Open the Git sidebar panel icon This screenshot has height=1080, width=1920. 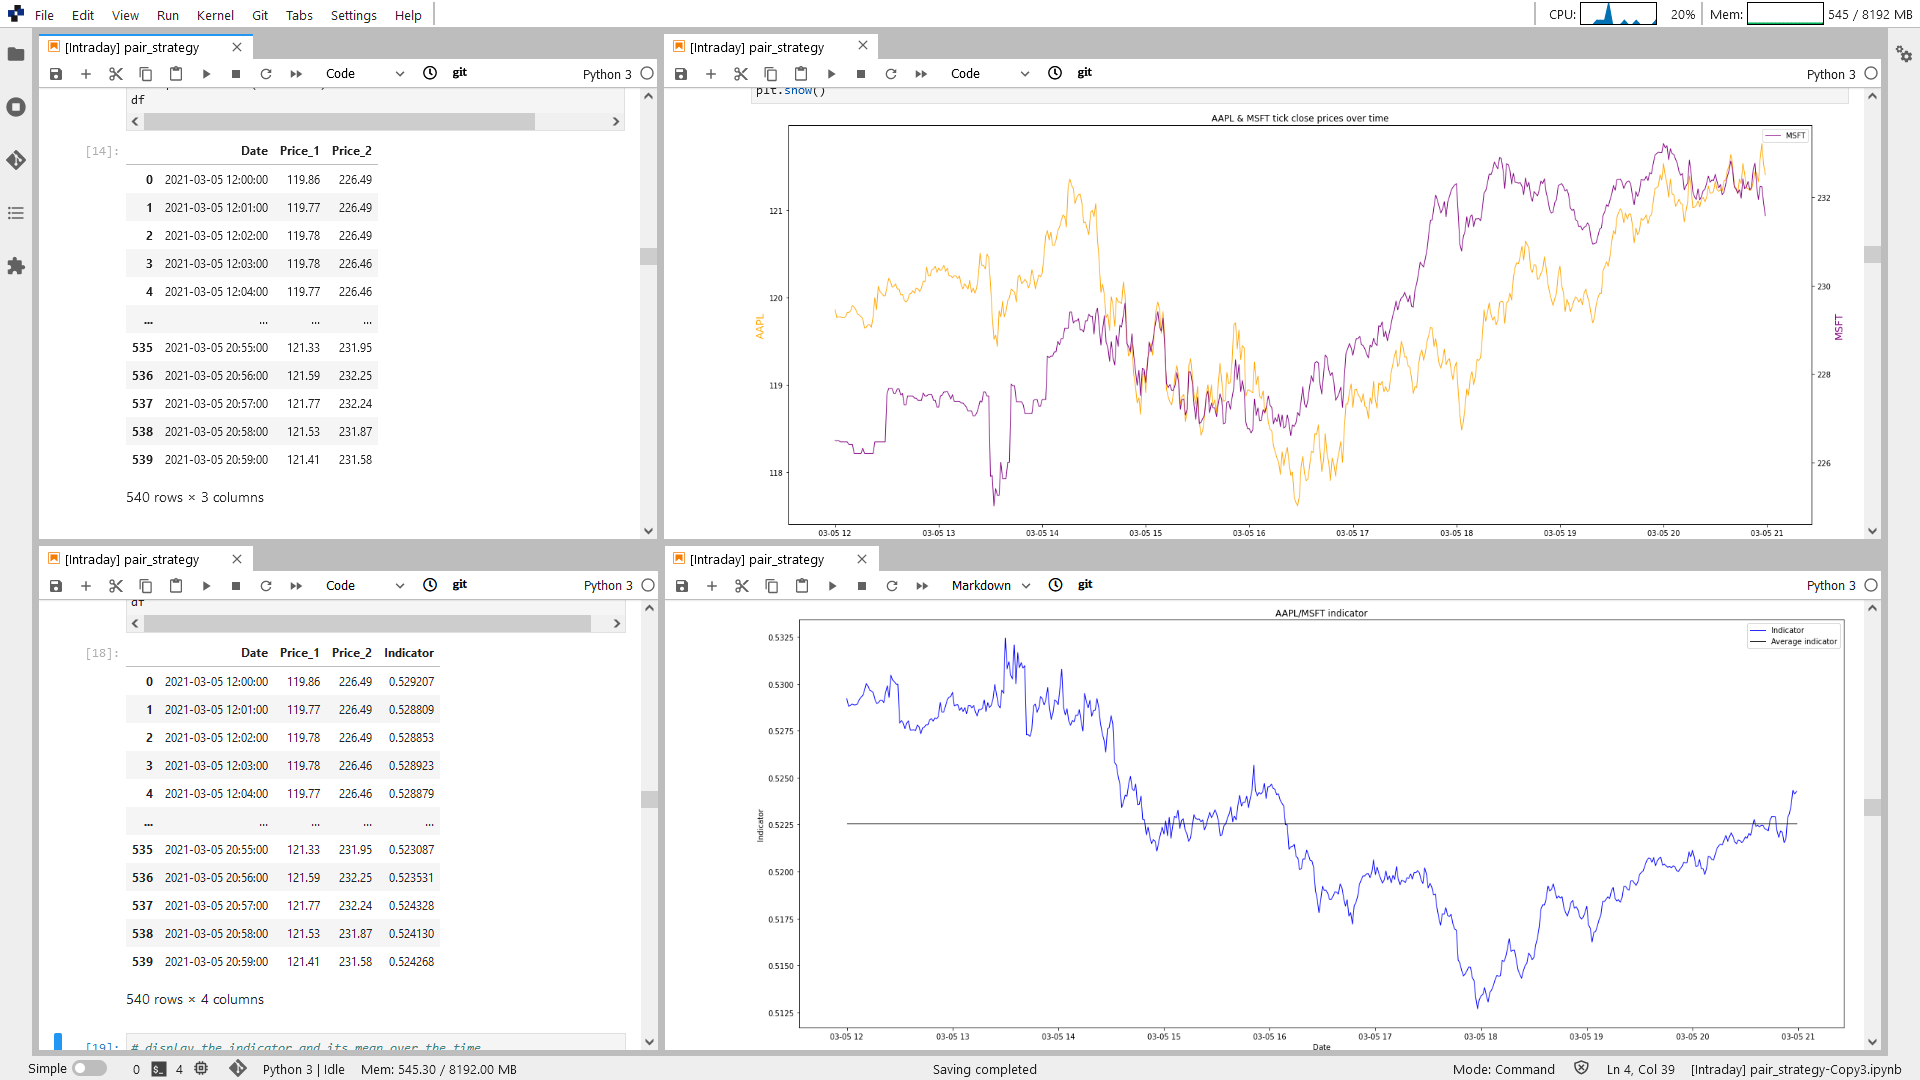(16, 160)
